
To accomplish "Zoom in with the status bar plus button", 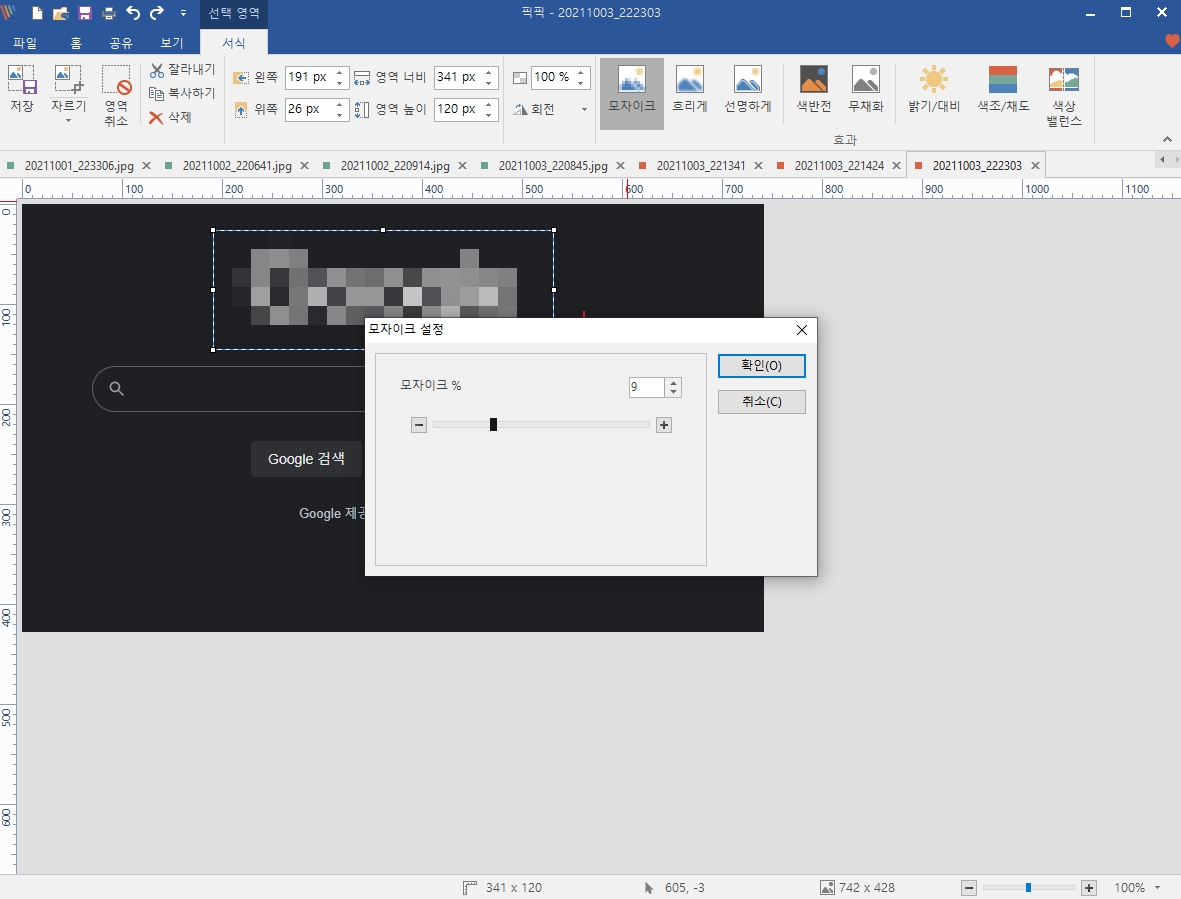I will [x=1088, y=888].
